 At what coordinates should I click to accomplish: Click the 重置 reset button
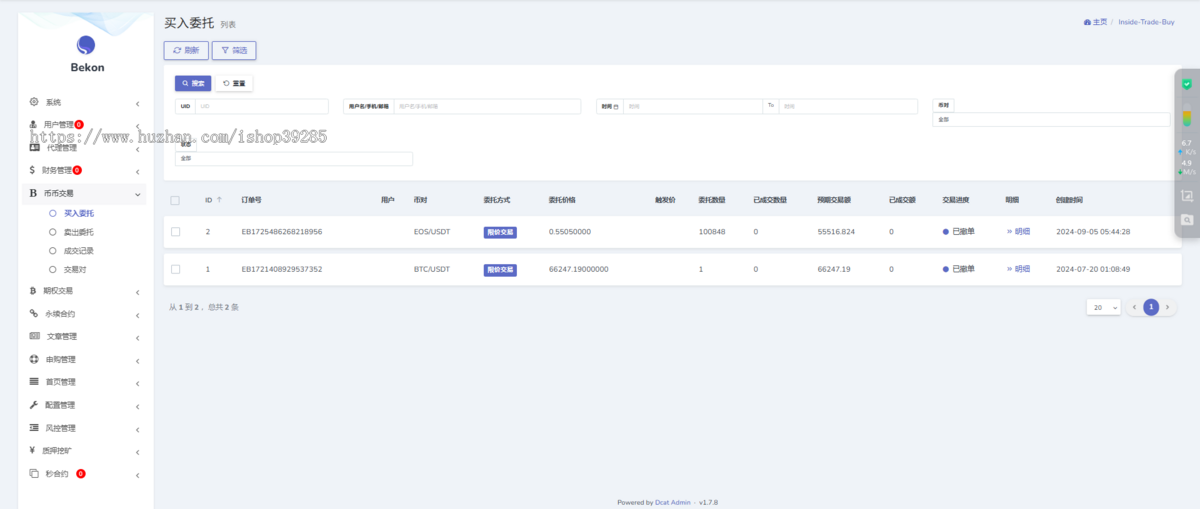(234, 83)
